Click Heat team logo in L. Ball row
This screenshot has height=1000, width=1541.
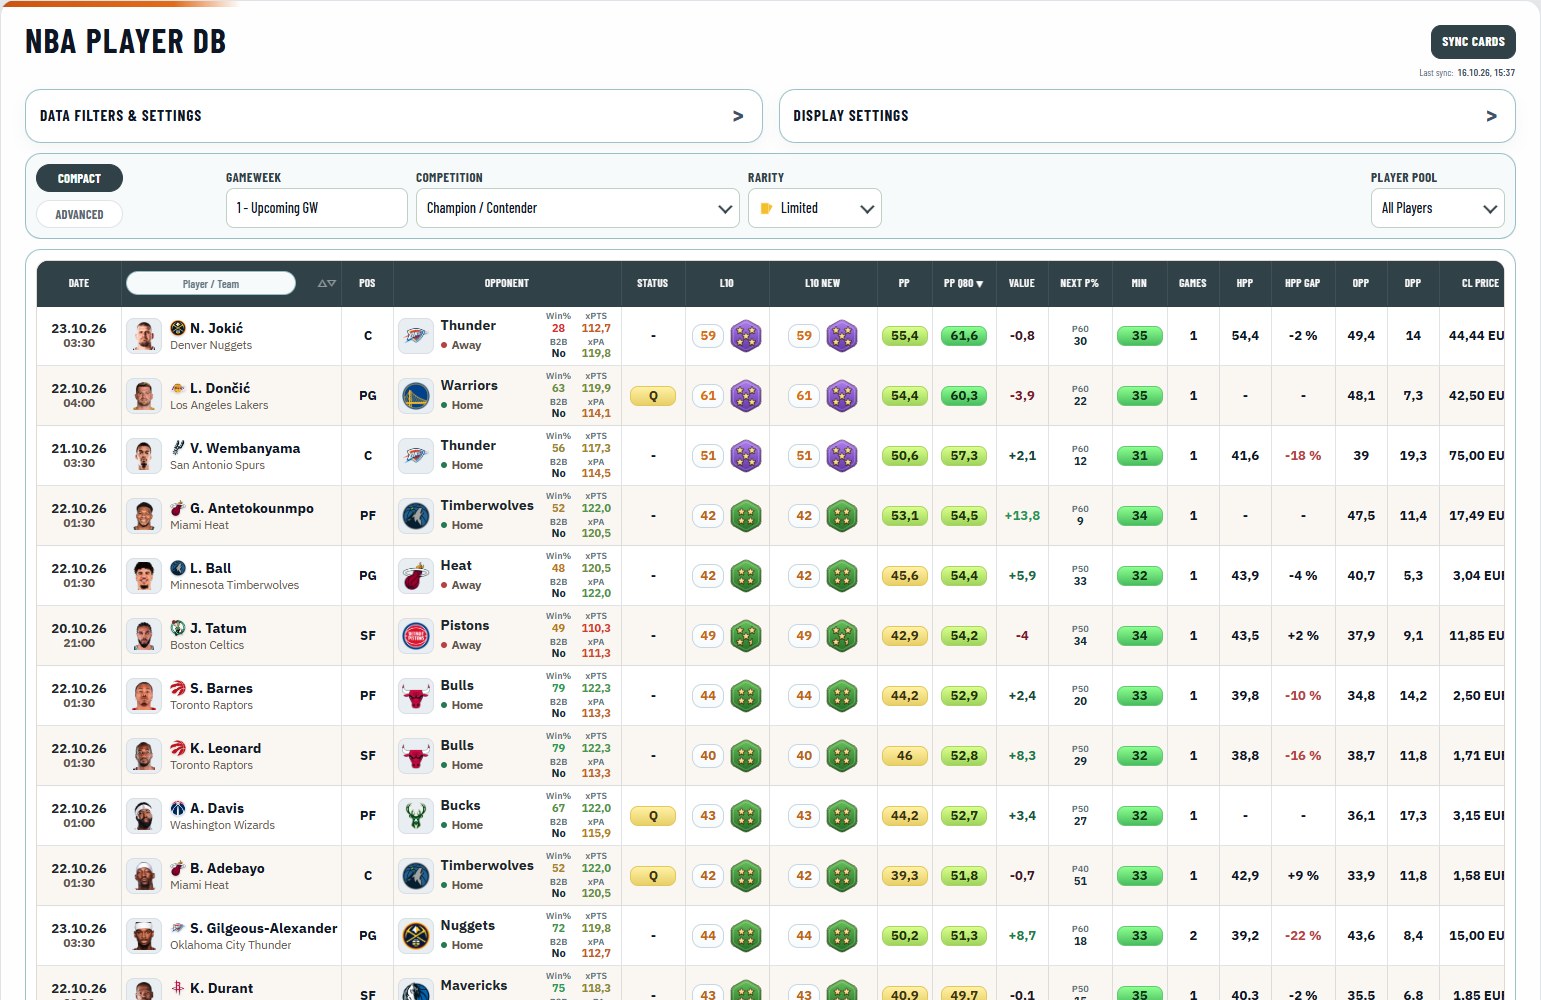point(415,576)
